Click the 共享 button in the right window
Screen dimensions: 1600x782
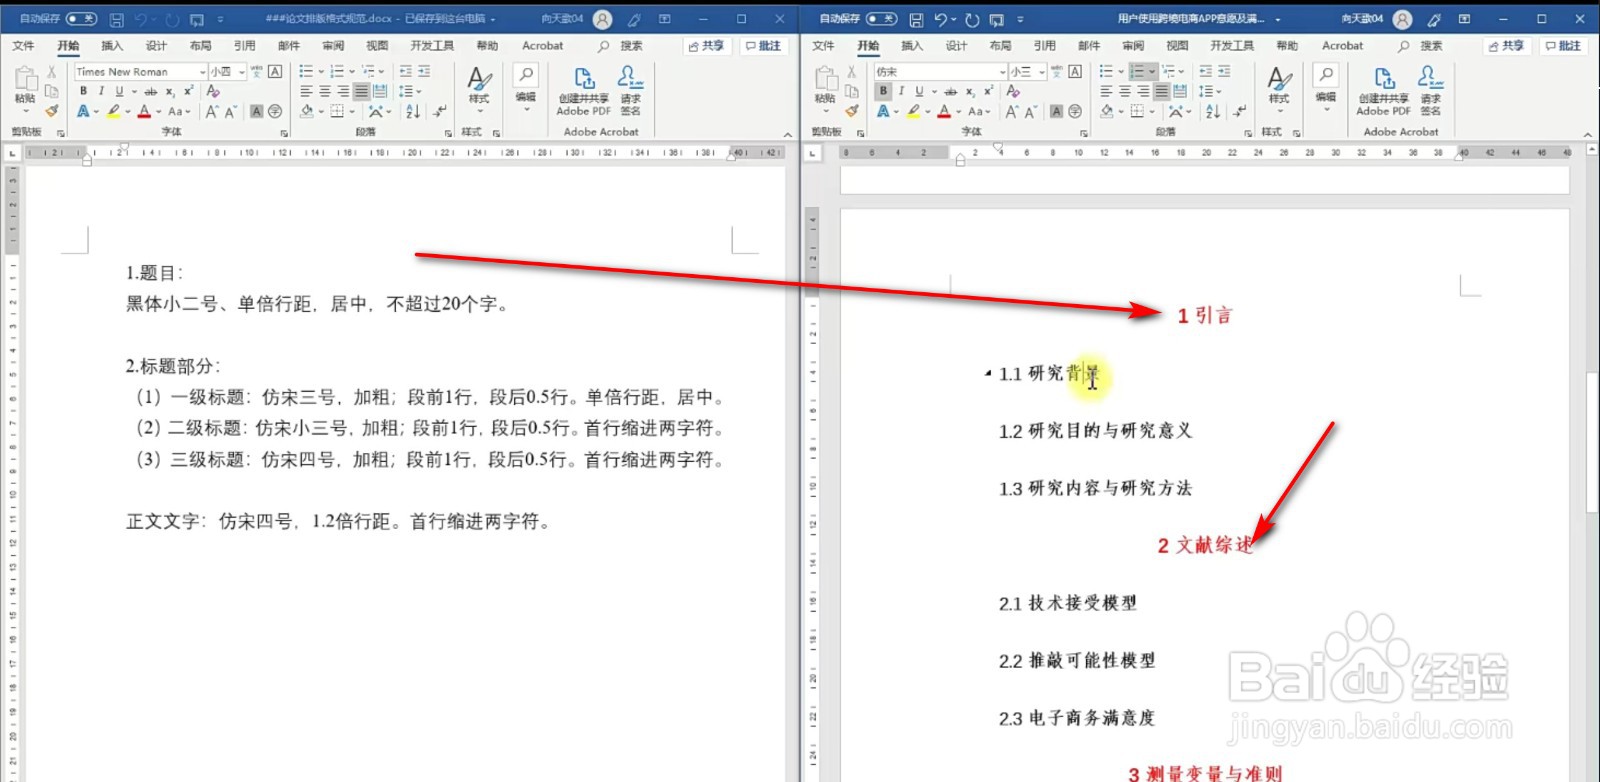pyautogui.click(x=1507, y=46)
